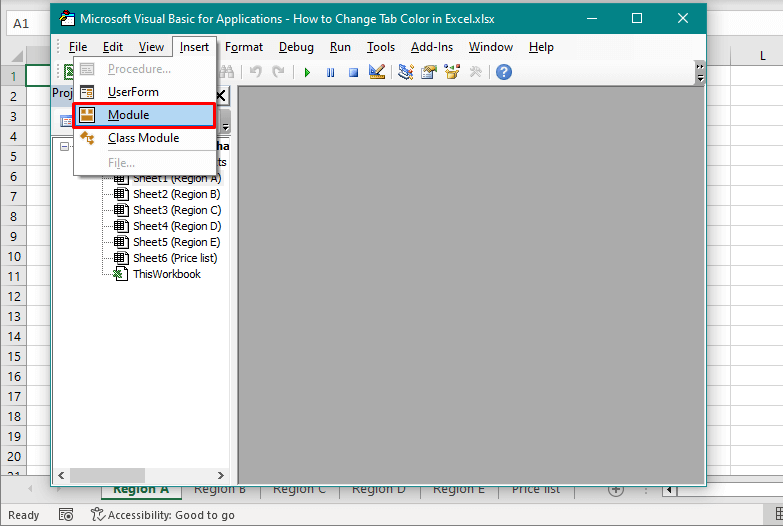Open the Project Explorer toolbar icon

click(x=406, y=72)
